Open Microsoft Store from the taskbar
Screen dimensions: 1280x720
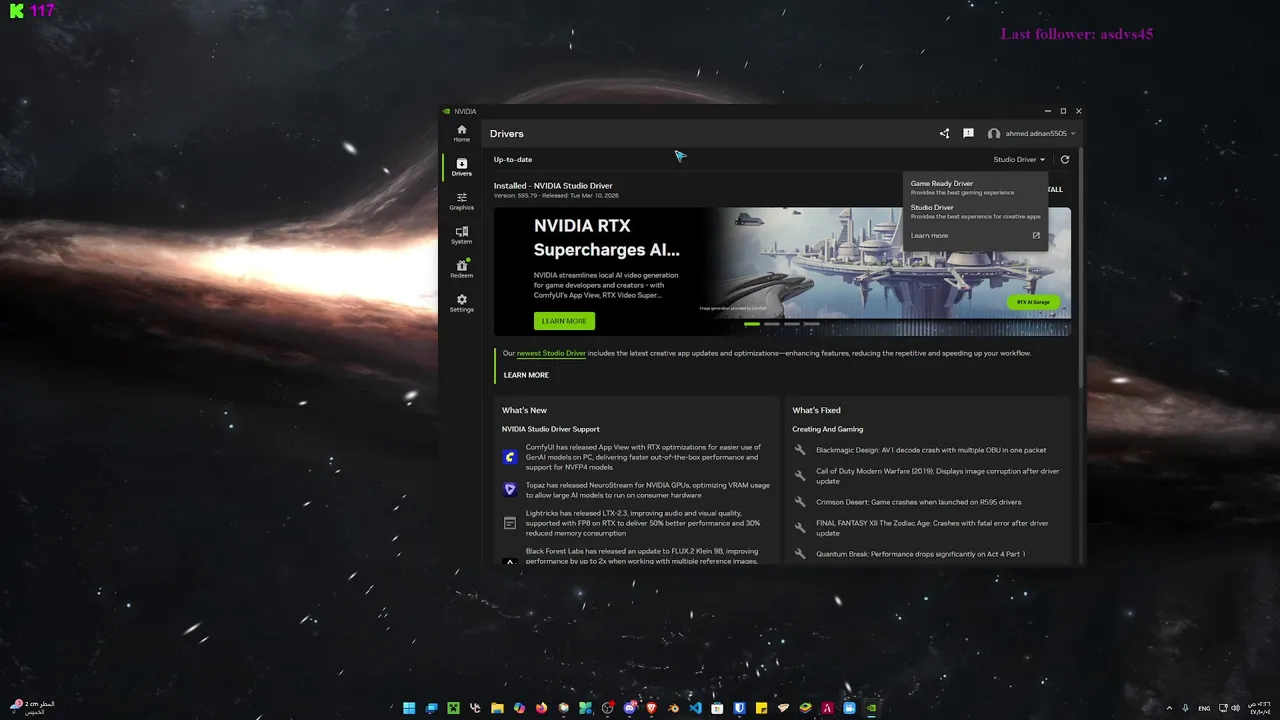tap(717, 708)
